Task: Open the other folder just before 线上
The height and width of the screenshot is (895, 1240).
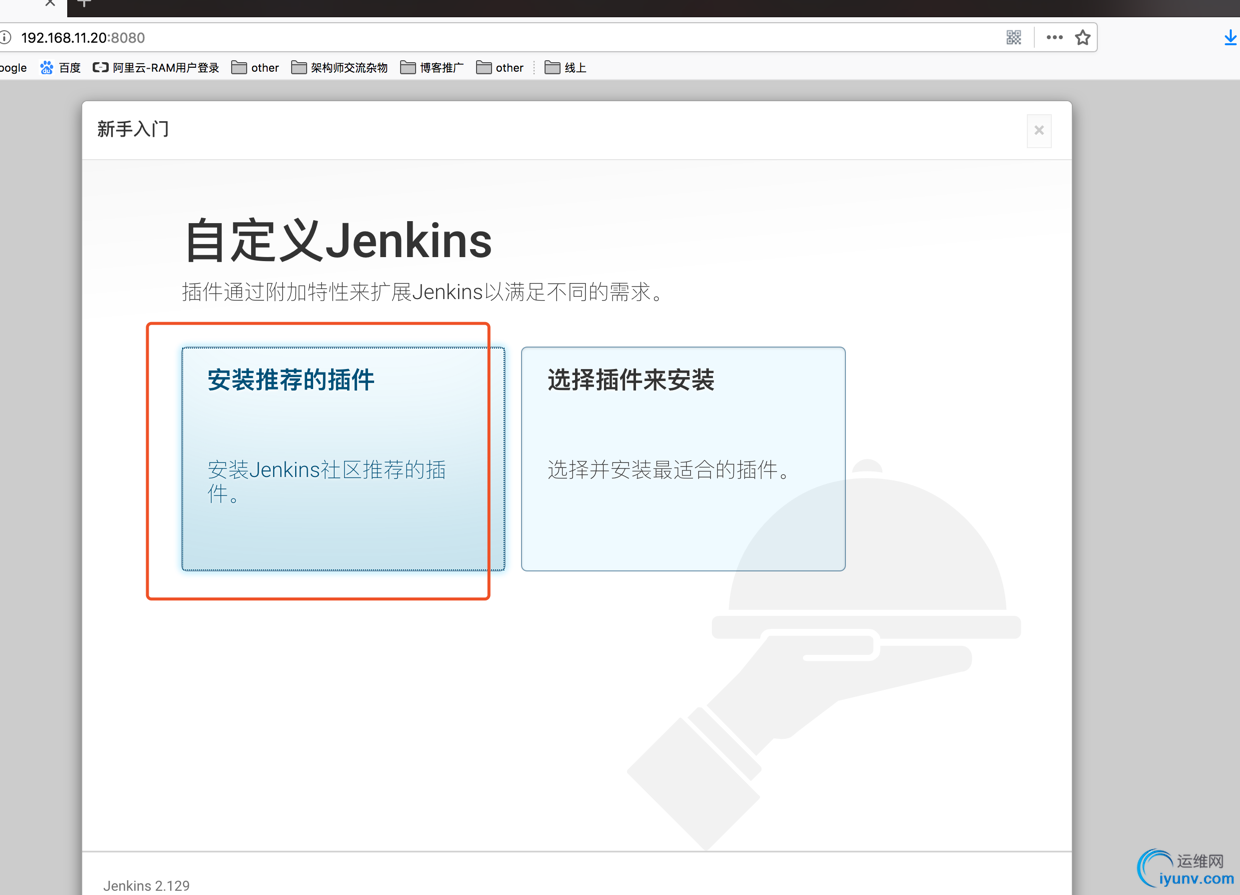Action: [500, 68]
